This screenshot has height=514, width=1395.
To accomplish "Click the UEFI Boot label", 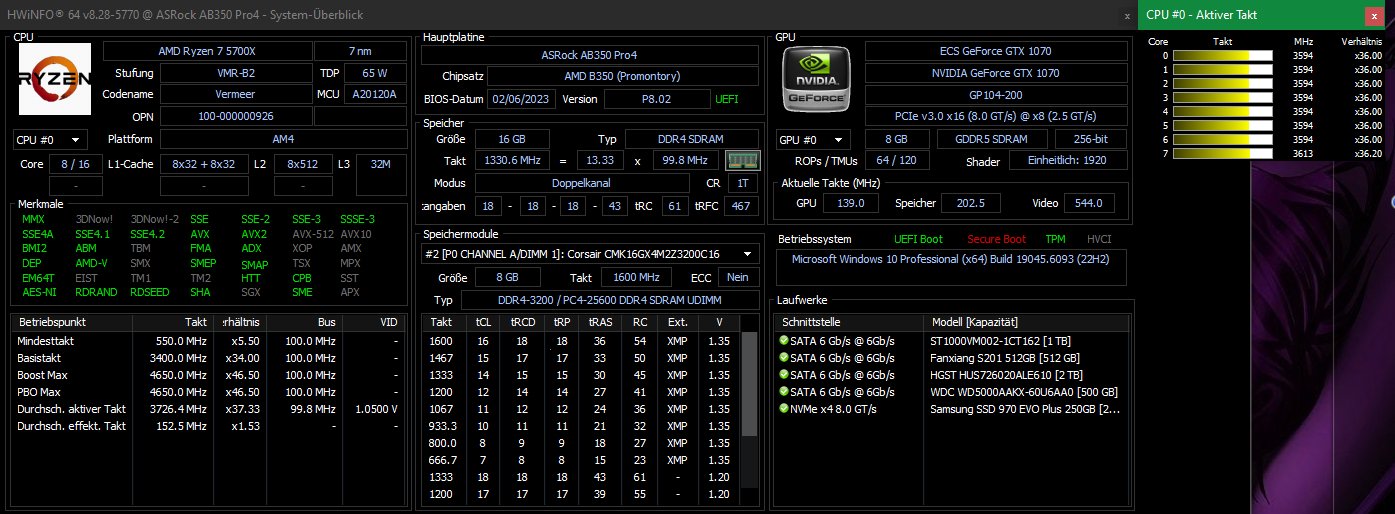I will 918,239.
